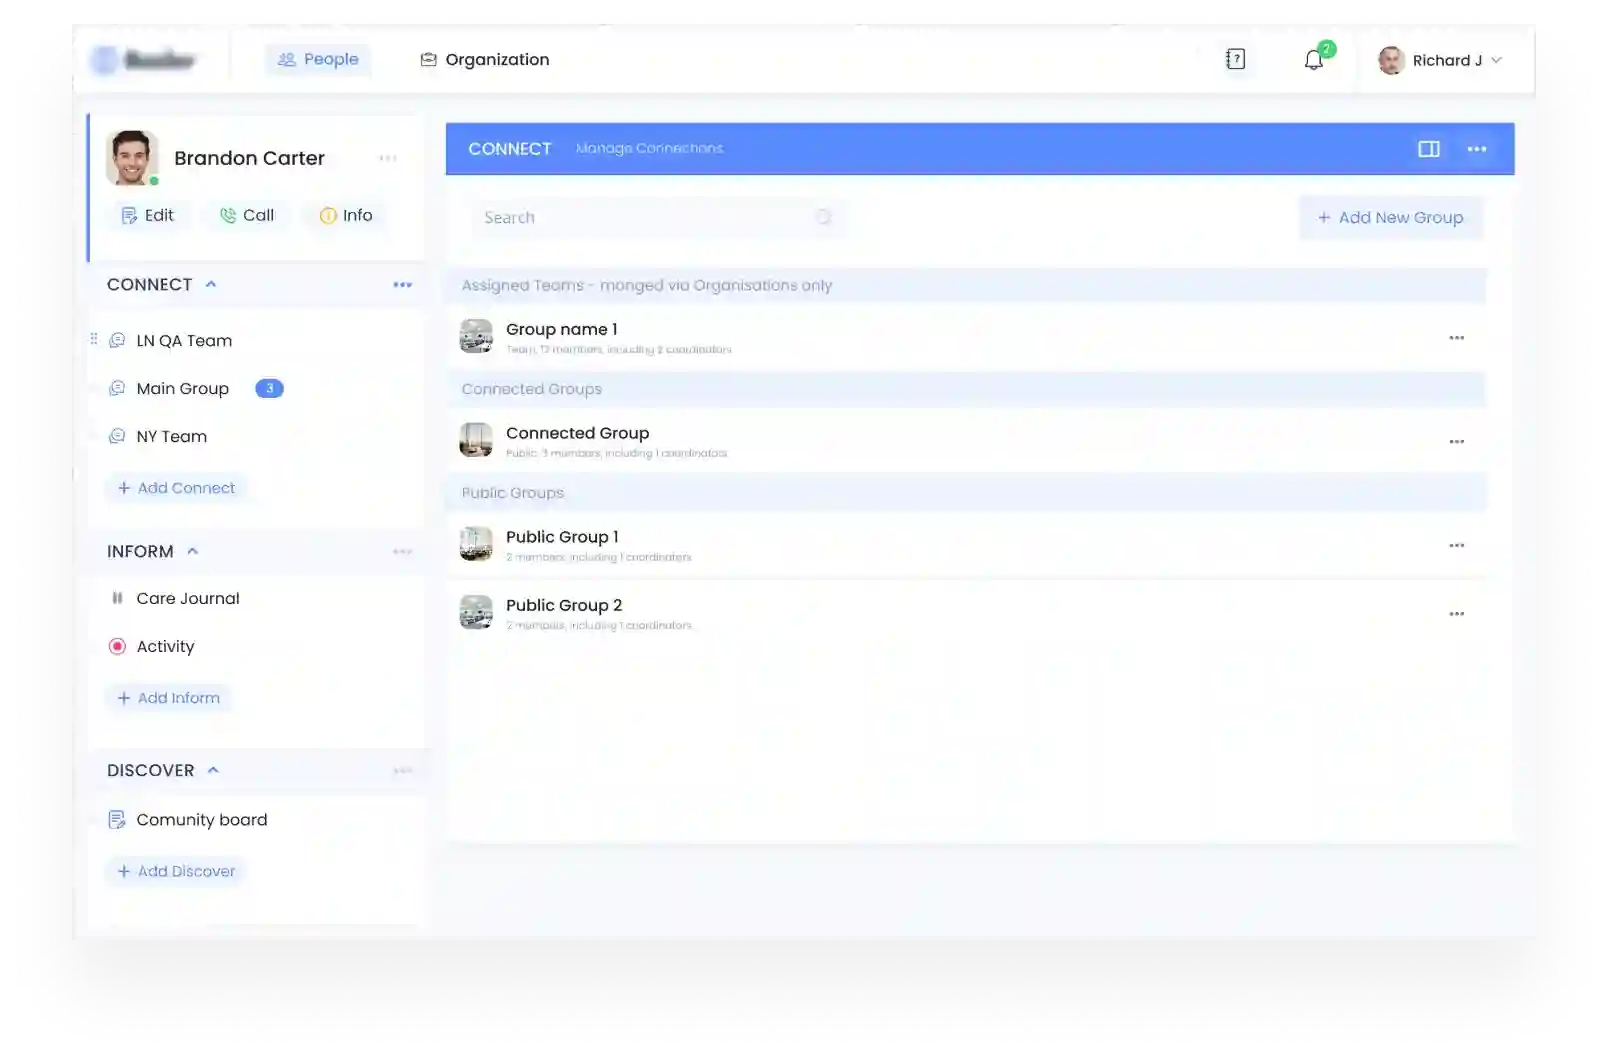
Task: Open Group name 1
Action: point(561,329)
